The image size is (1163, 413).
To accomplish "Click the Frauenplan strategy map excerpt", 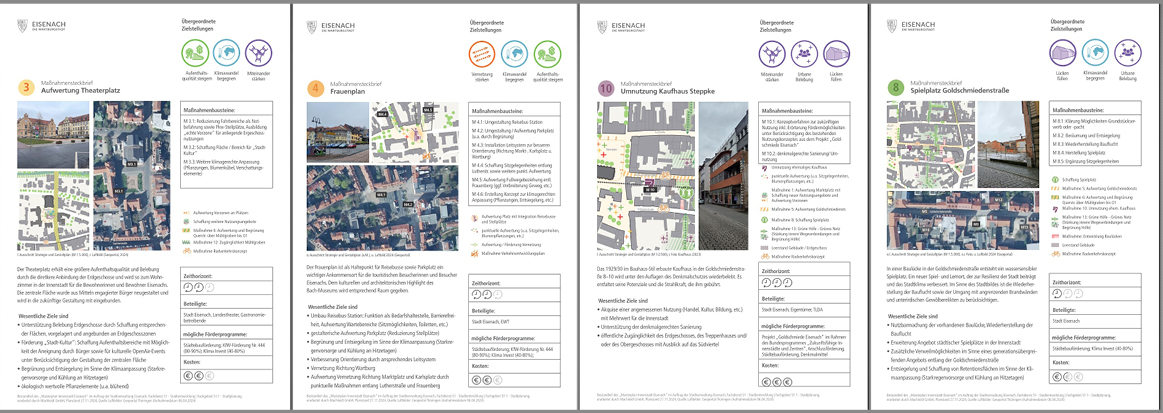I will [413, 134].
